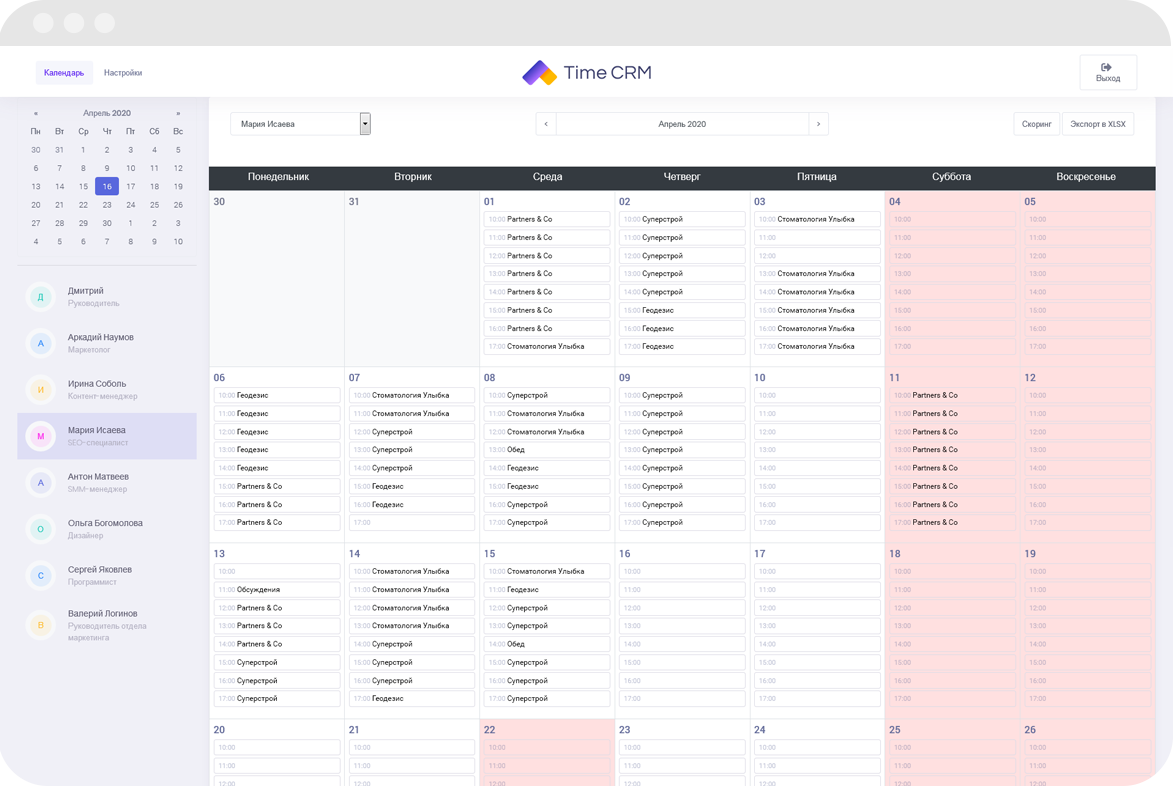Open 12:00 Суперстрой slot on day 07
1173x786 pixels.
tap(412, 432)
